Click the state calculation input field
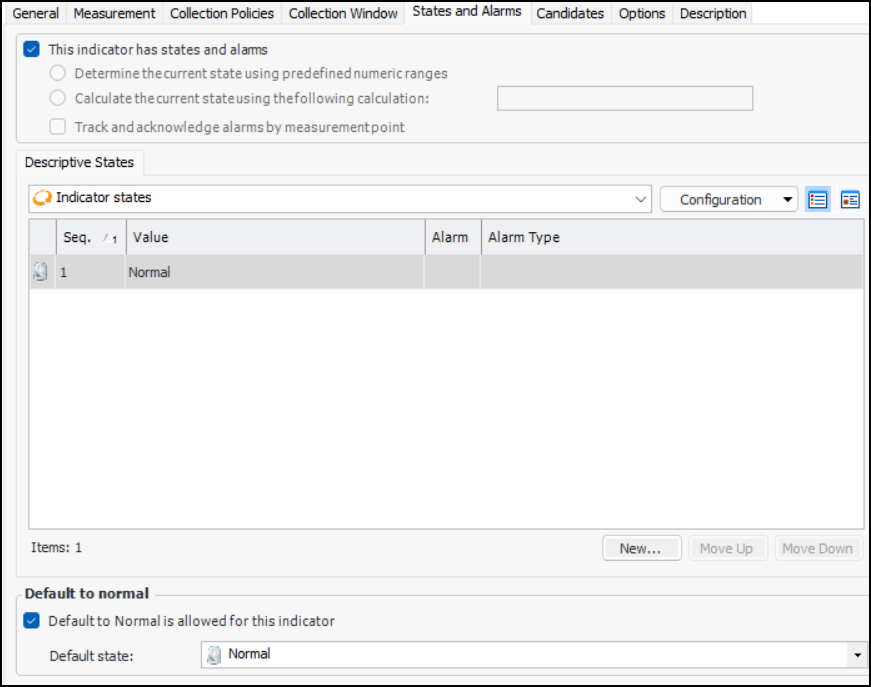The width and height of the screenshot is (871, 687). (625, 98)
